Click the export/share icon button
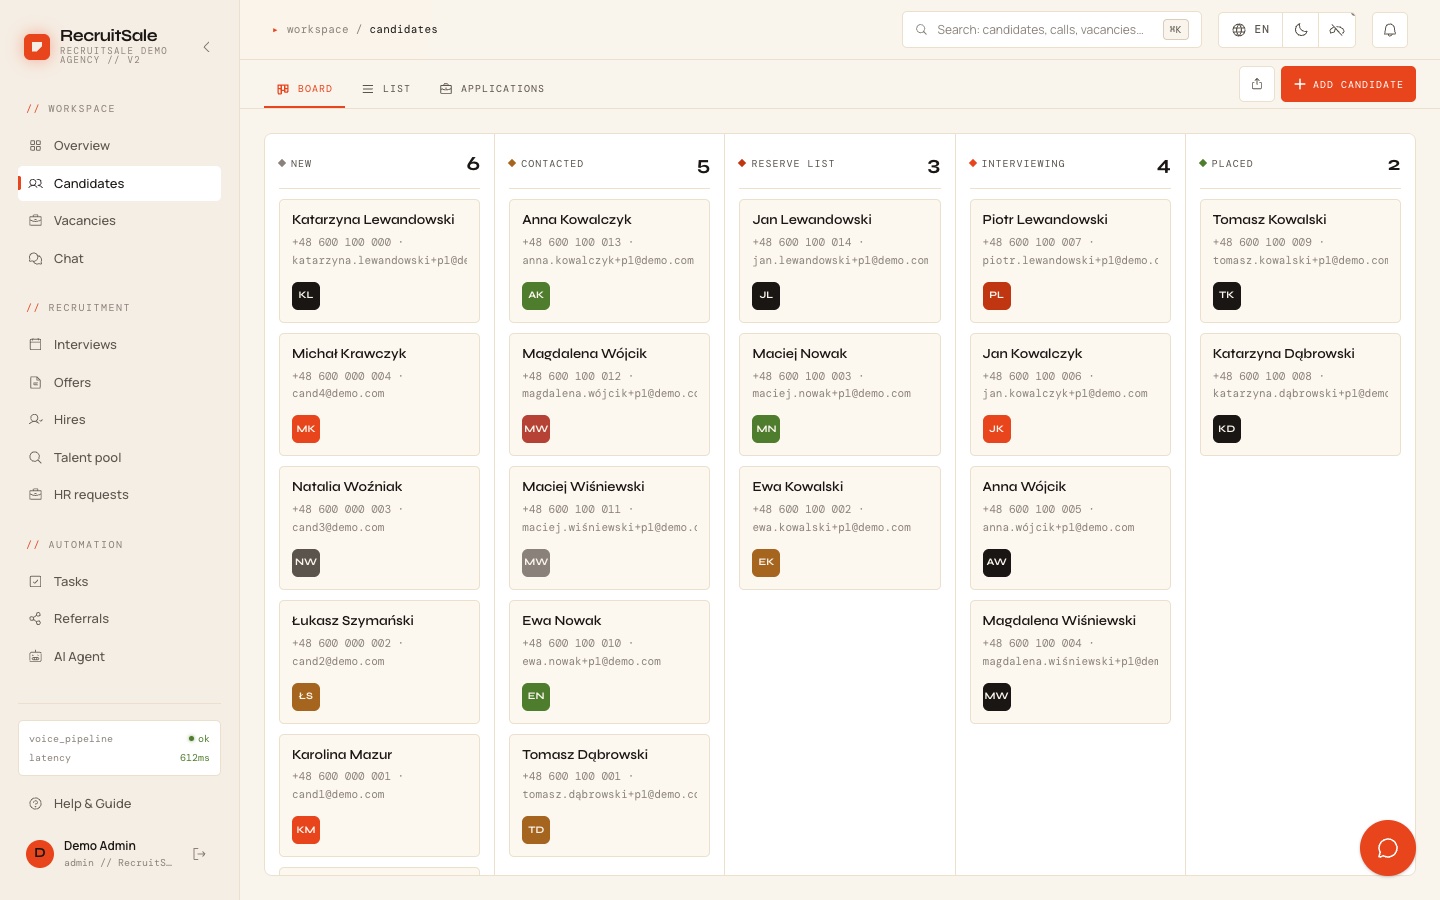 click(x=1257, y=84)
